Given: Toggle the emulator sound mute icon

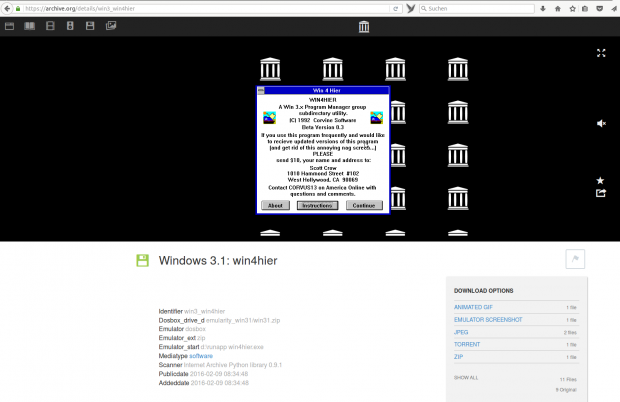Looking at the screenshot, I should tap(601, 123).
